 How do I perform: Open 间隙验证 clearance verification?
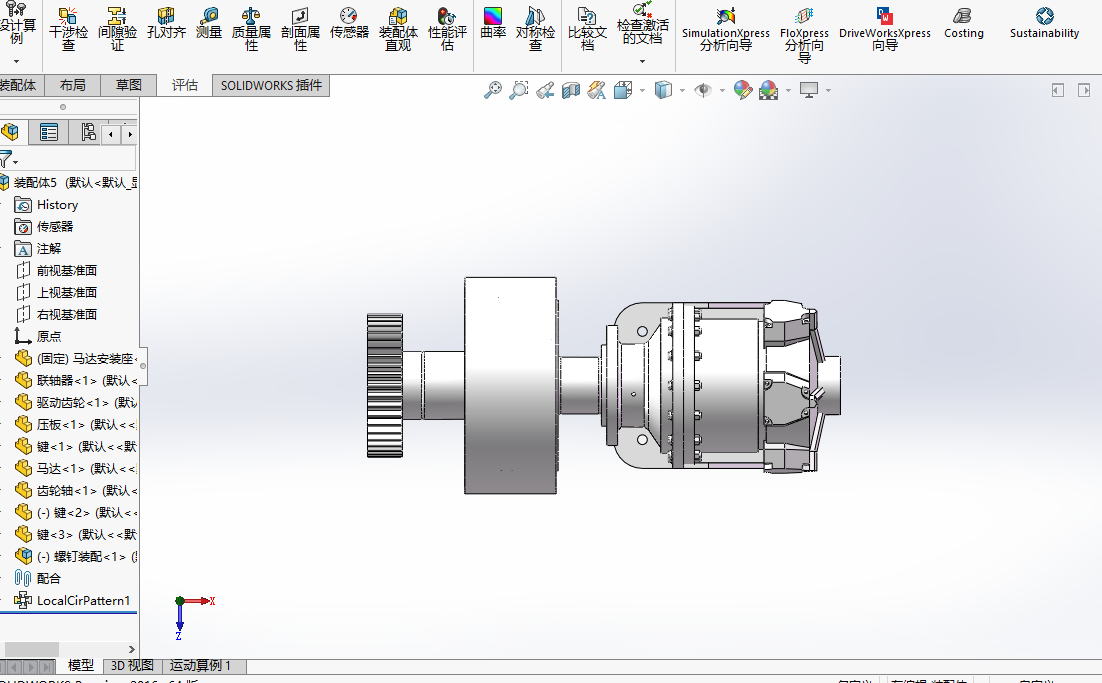coord(117,29)
